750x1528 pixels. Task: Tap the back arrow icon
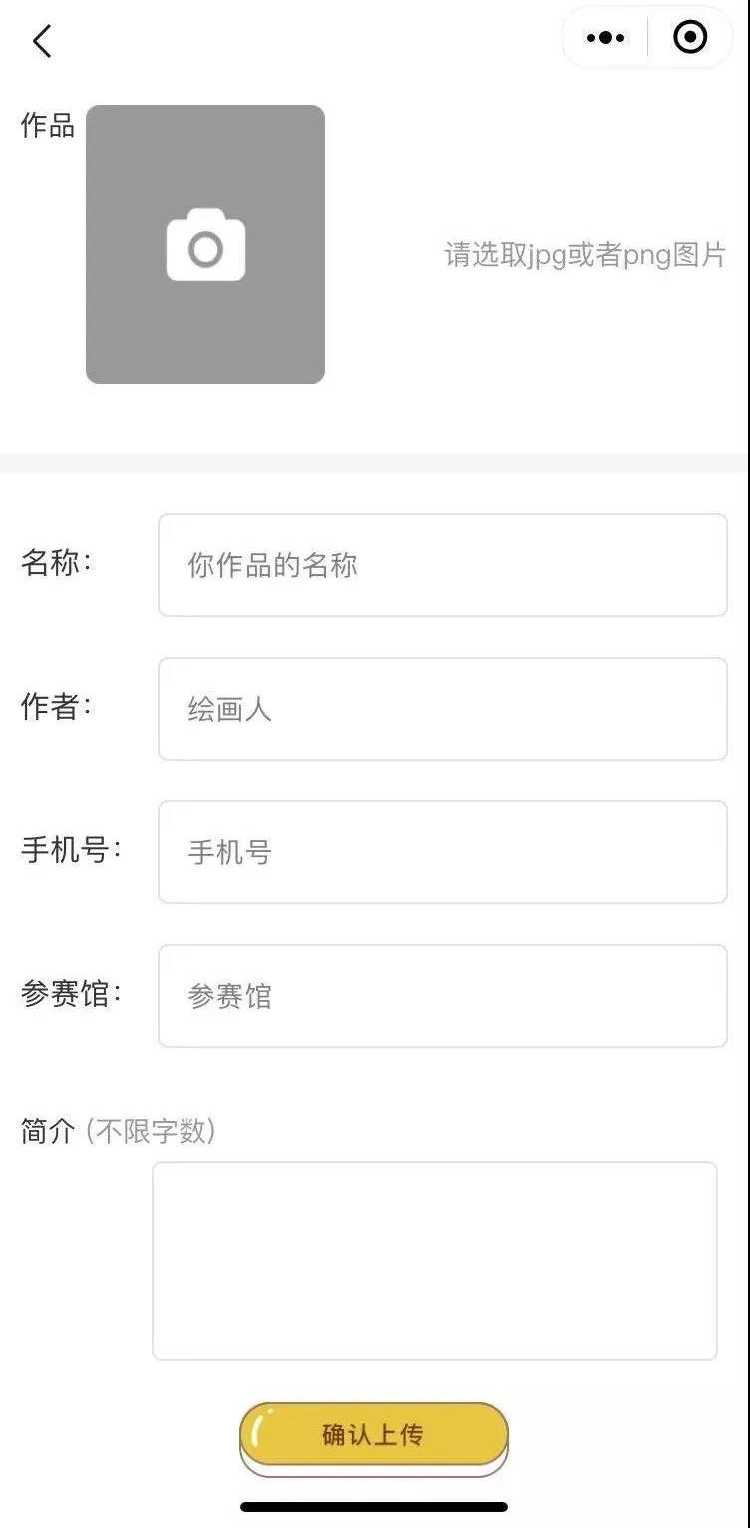(x=42, y=42)
